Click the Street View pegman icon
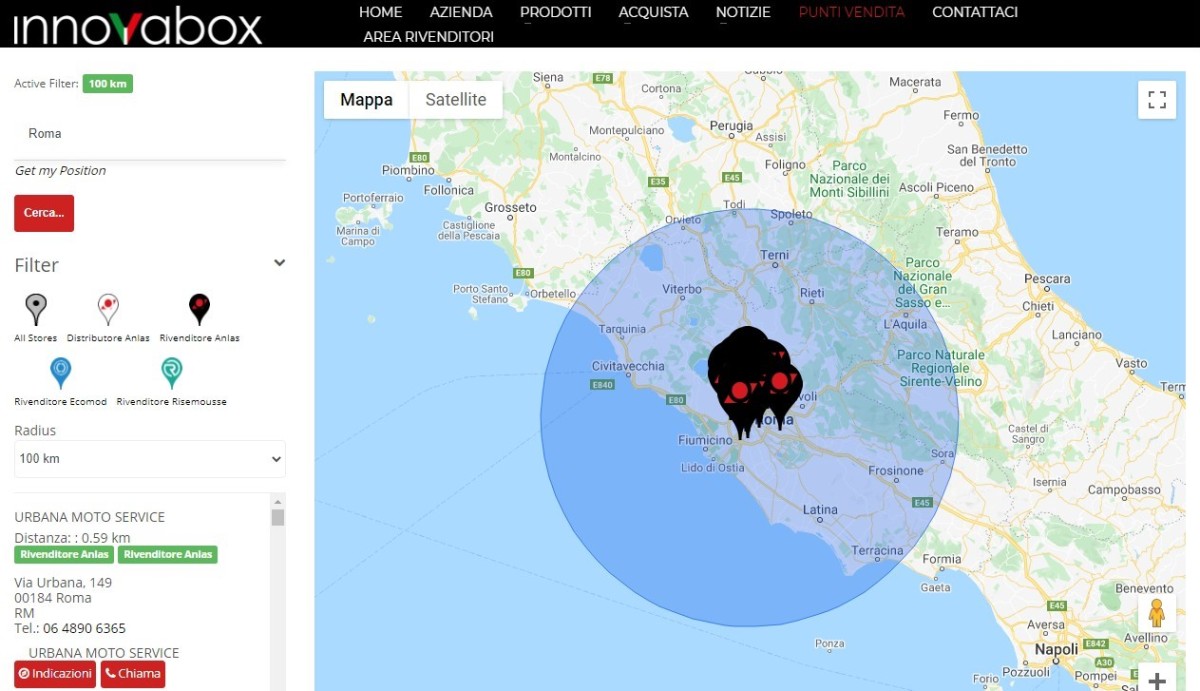Viewport: 1200px width, 691px height. (x=1157, y=613)
